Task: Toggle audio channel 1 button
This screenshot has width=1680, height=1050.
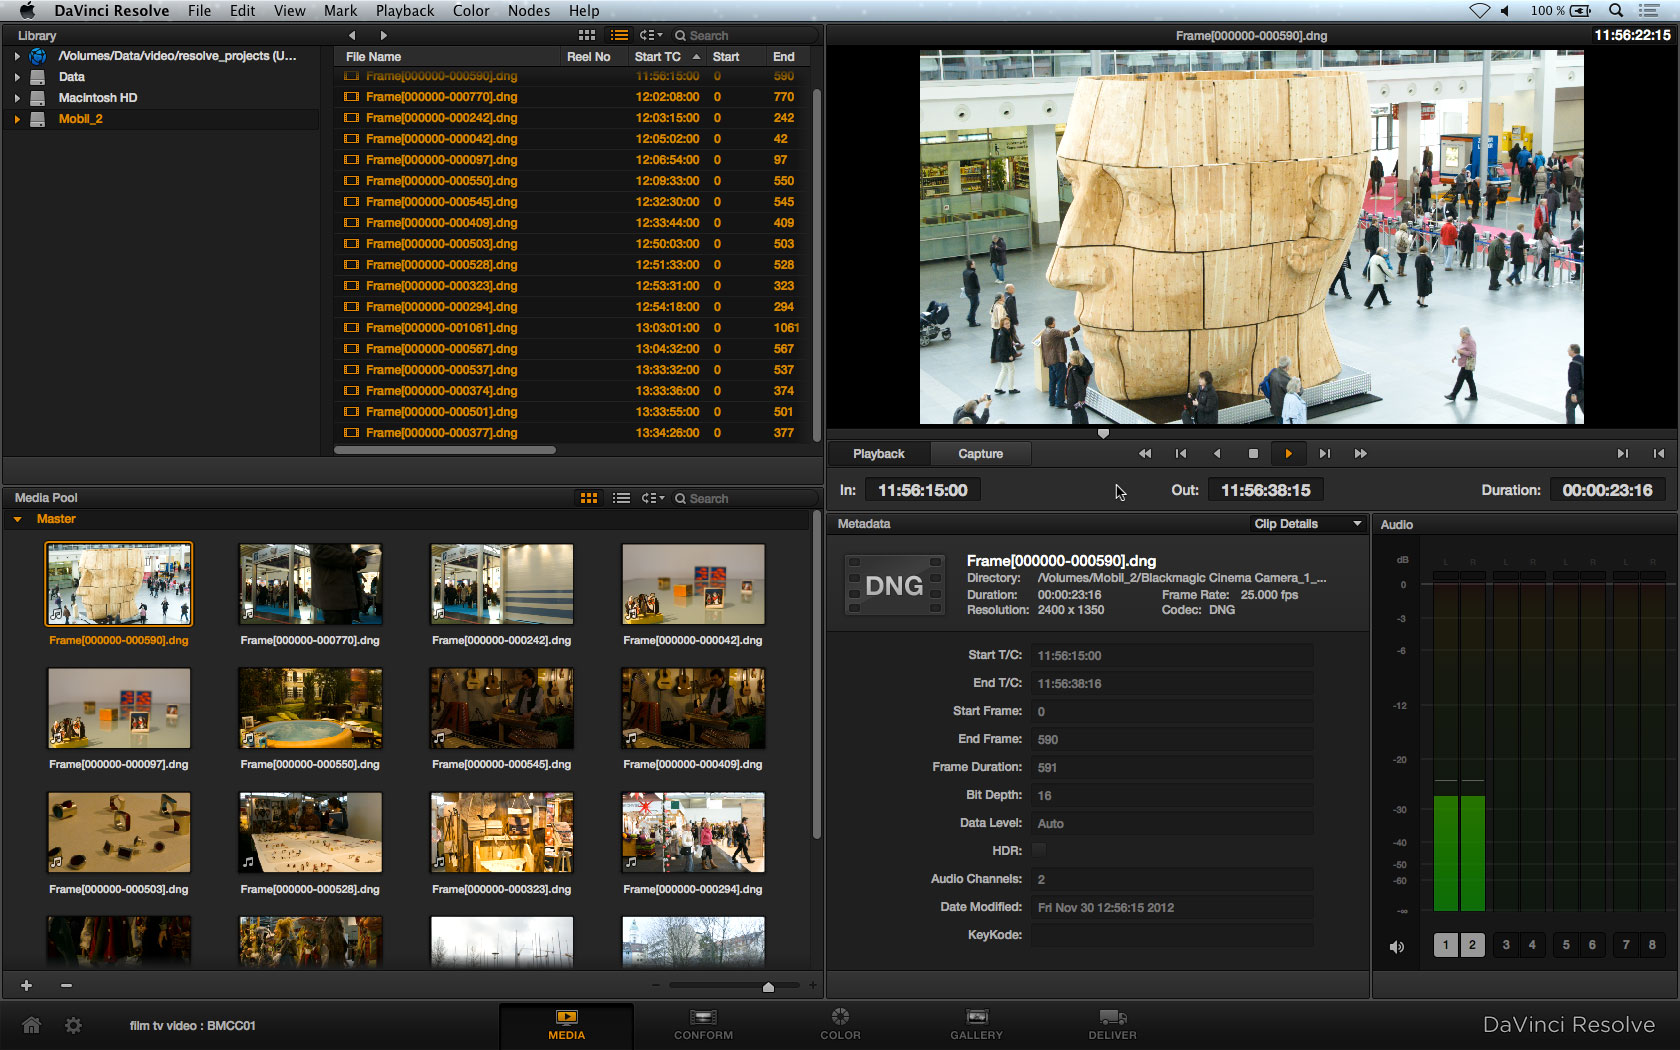Action: [1445, 944]
